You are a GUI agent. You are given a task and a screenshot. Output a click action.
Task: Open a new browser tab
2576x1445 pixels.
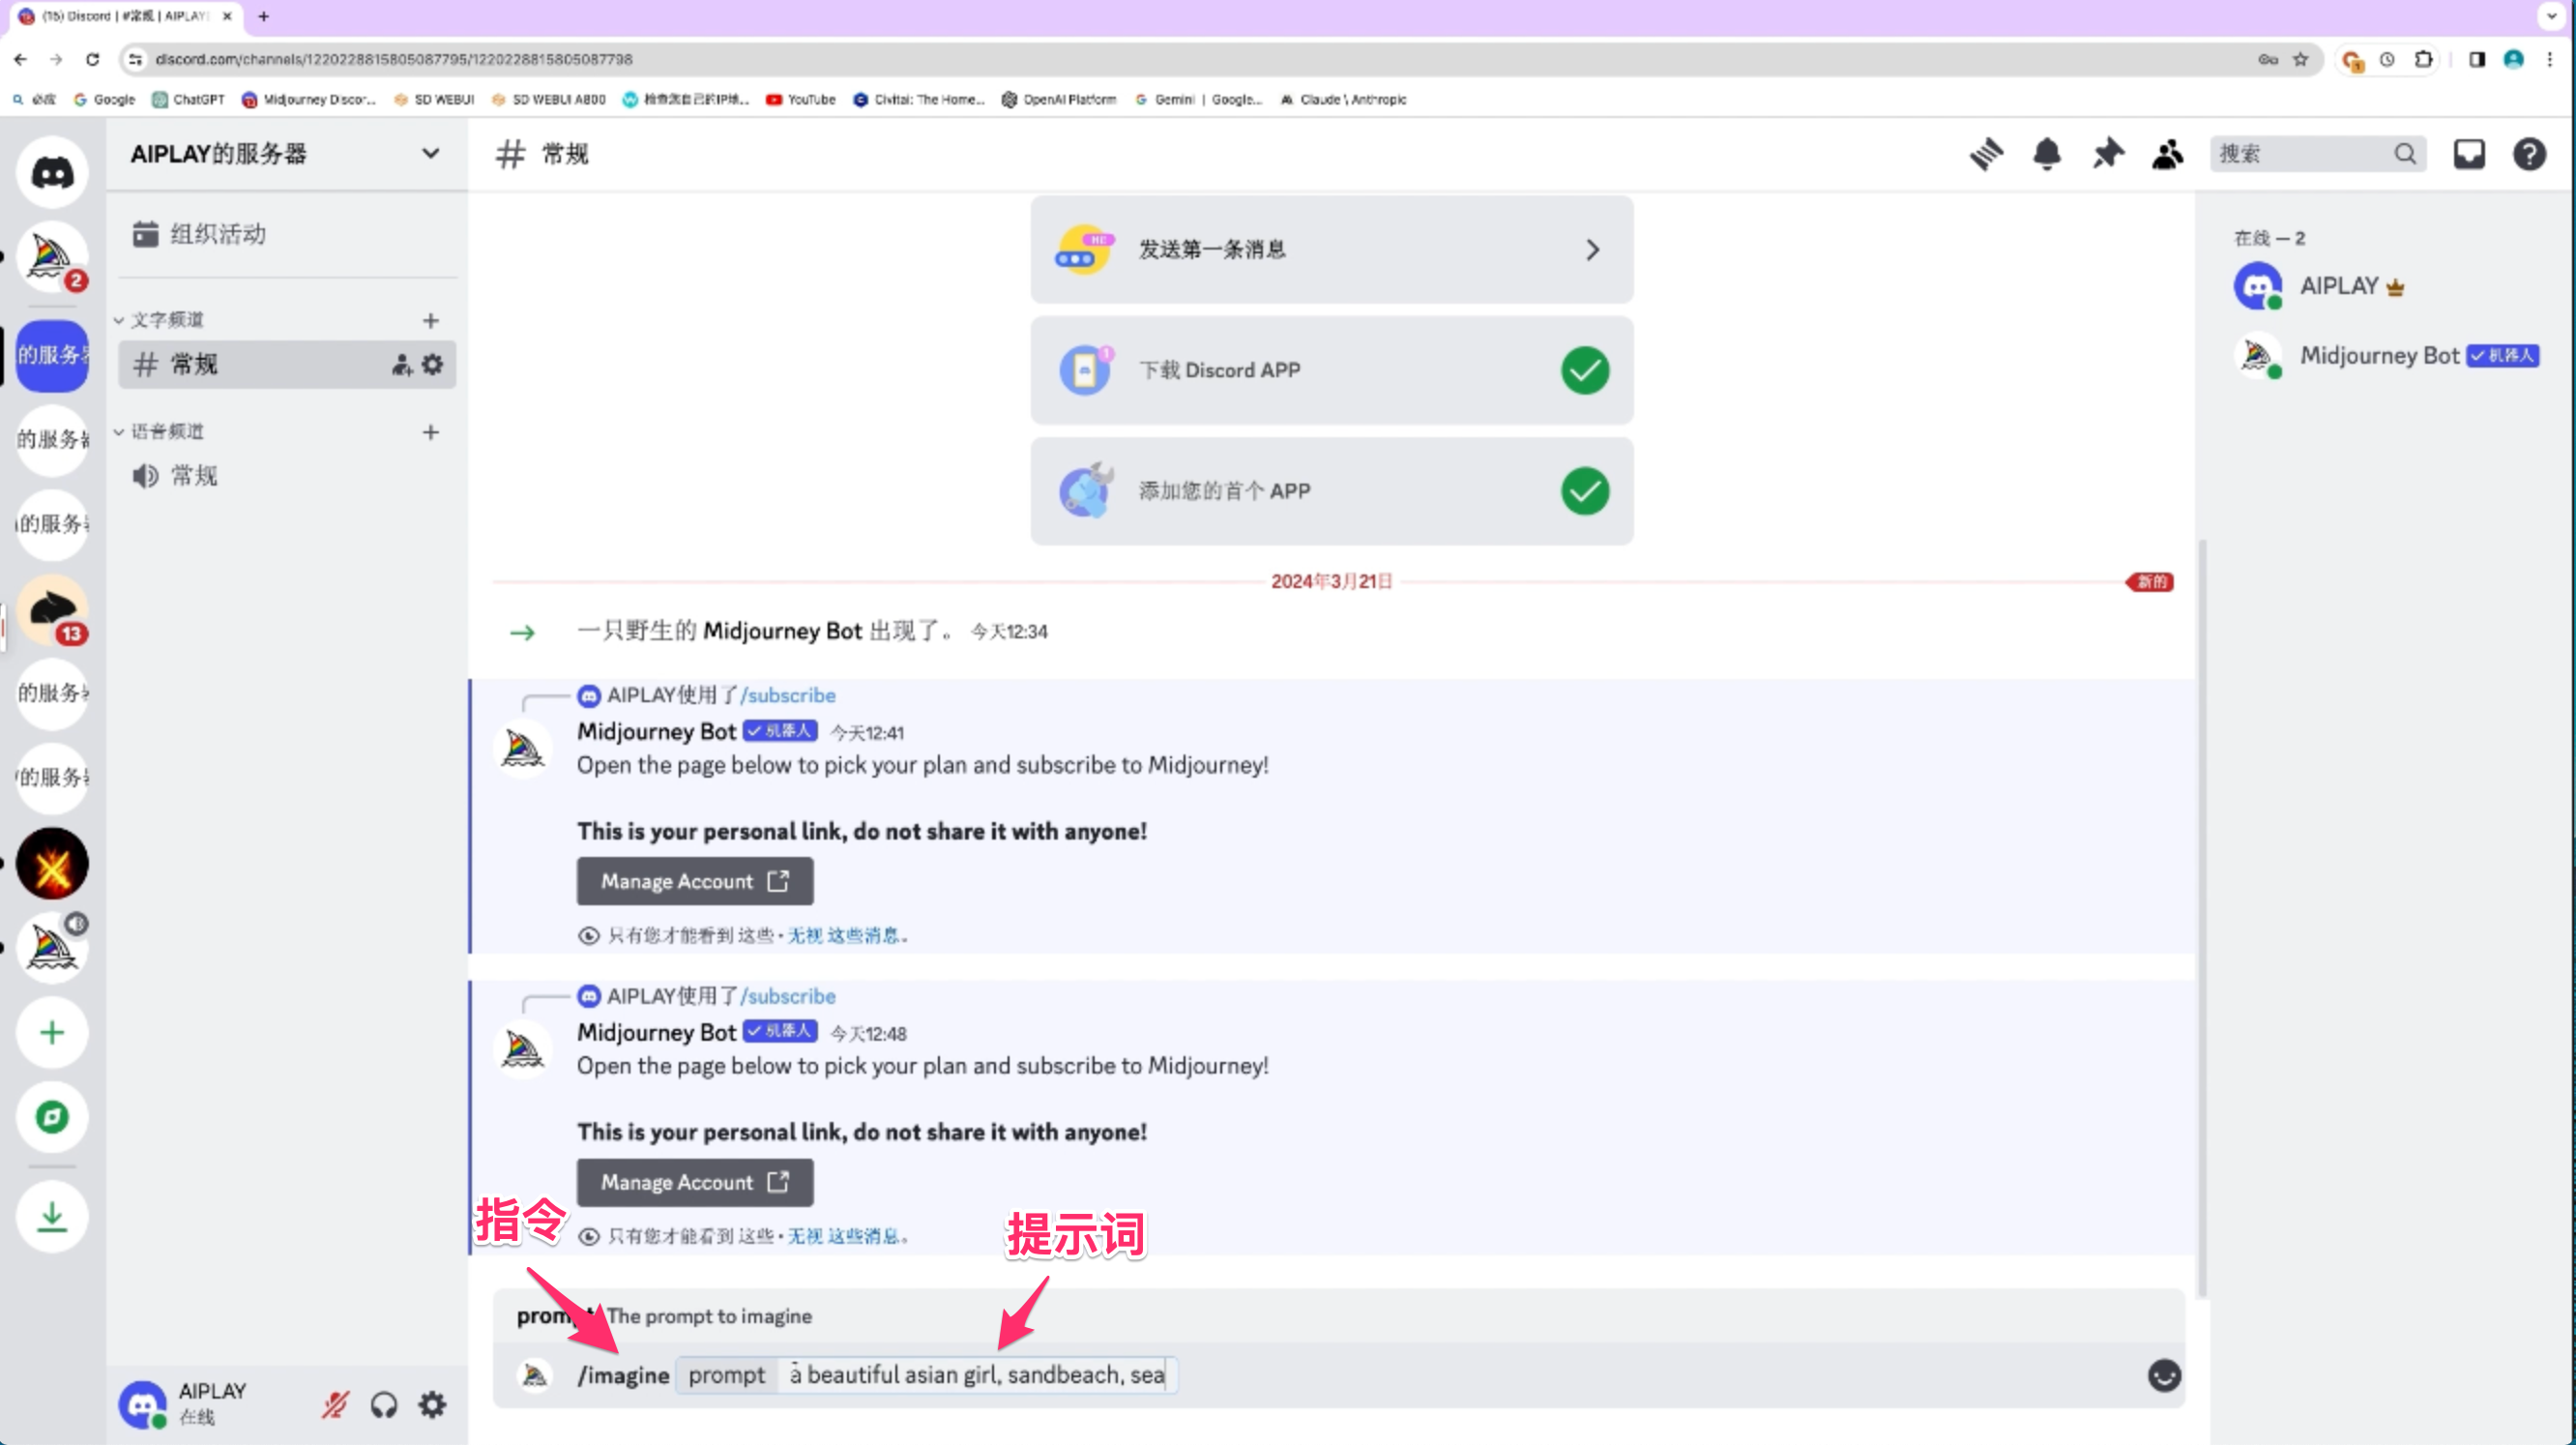pyautogui.click(x=263, y=16)
